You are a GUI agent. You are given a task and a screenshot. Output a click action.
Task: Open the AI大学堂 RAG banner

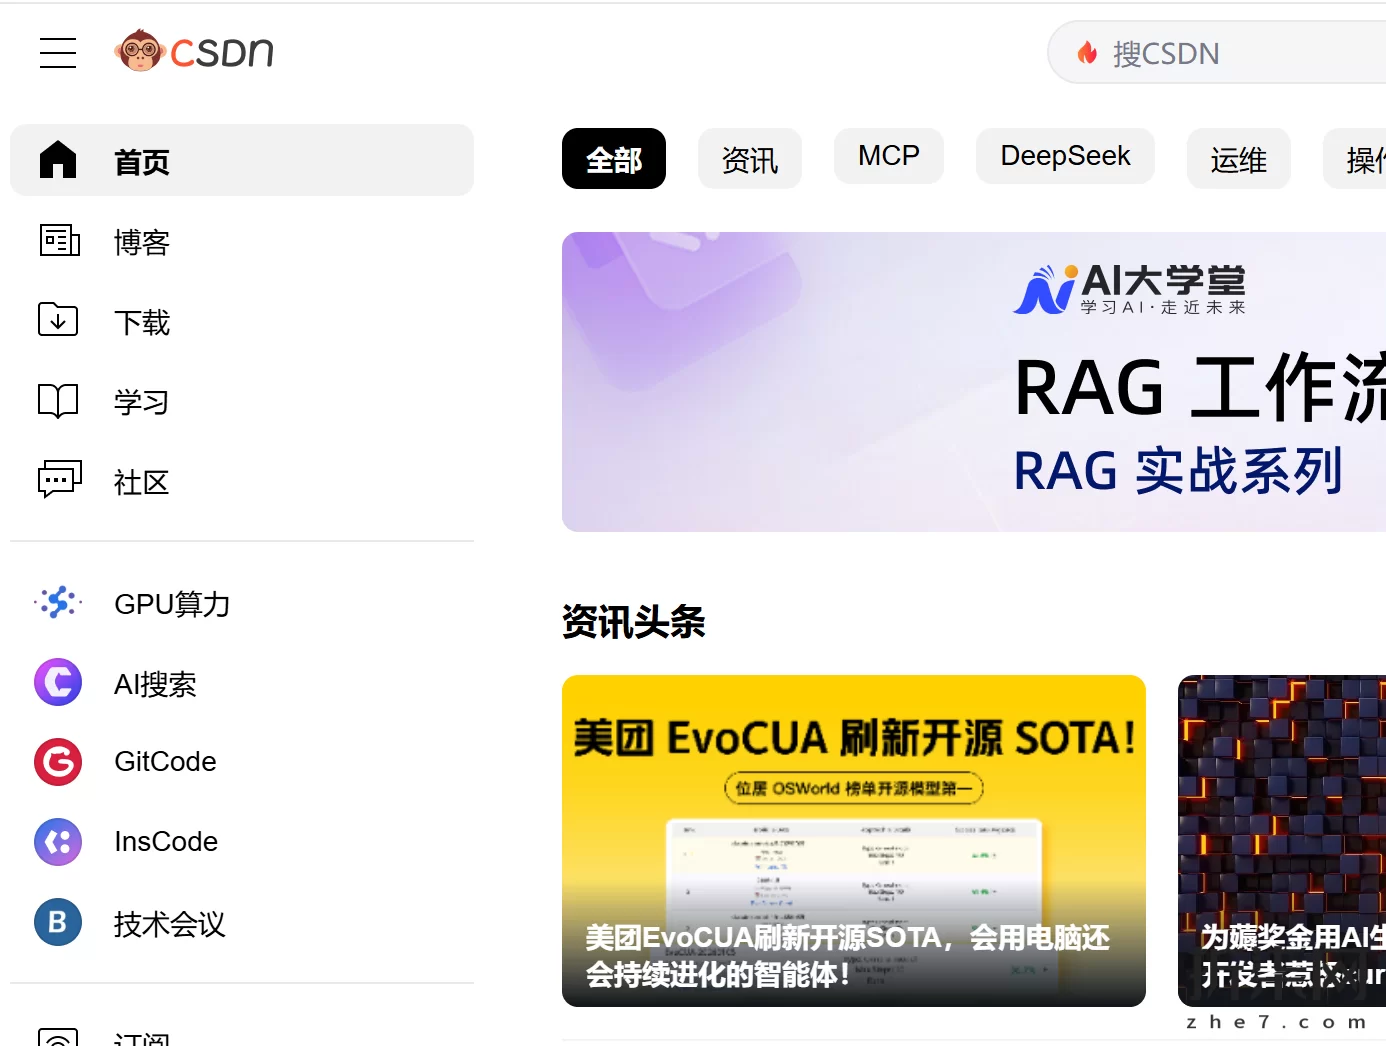[x=973, y=382]
